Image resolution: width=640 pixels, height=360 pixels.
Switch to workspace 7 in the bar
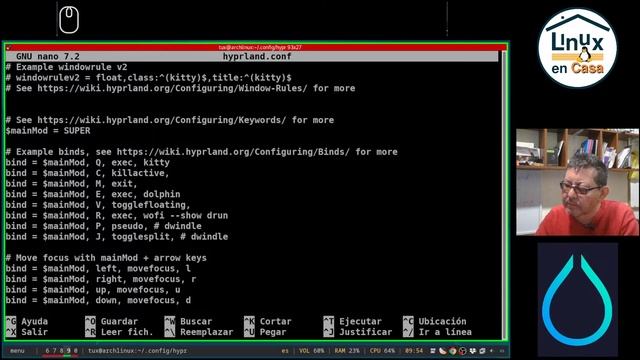click(54, 351)
